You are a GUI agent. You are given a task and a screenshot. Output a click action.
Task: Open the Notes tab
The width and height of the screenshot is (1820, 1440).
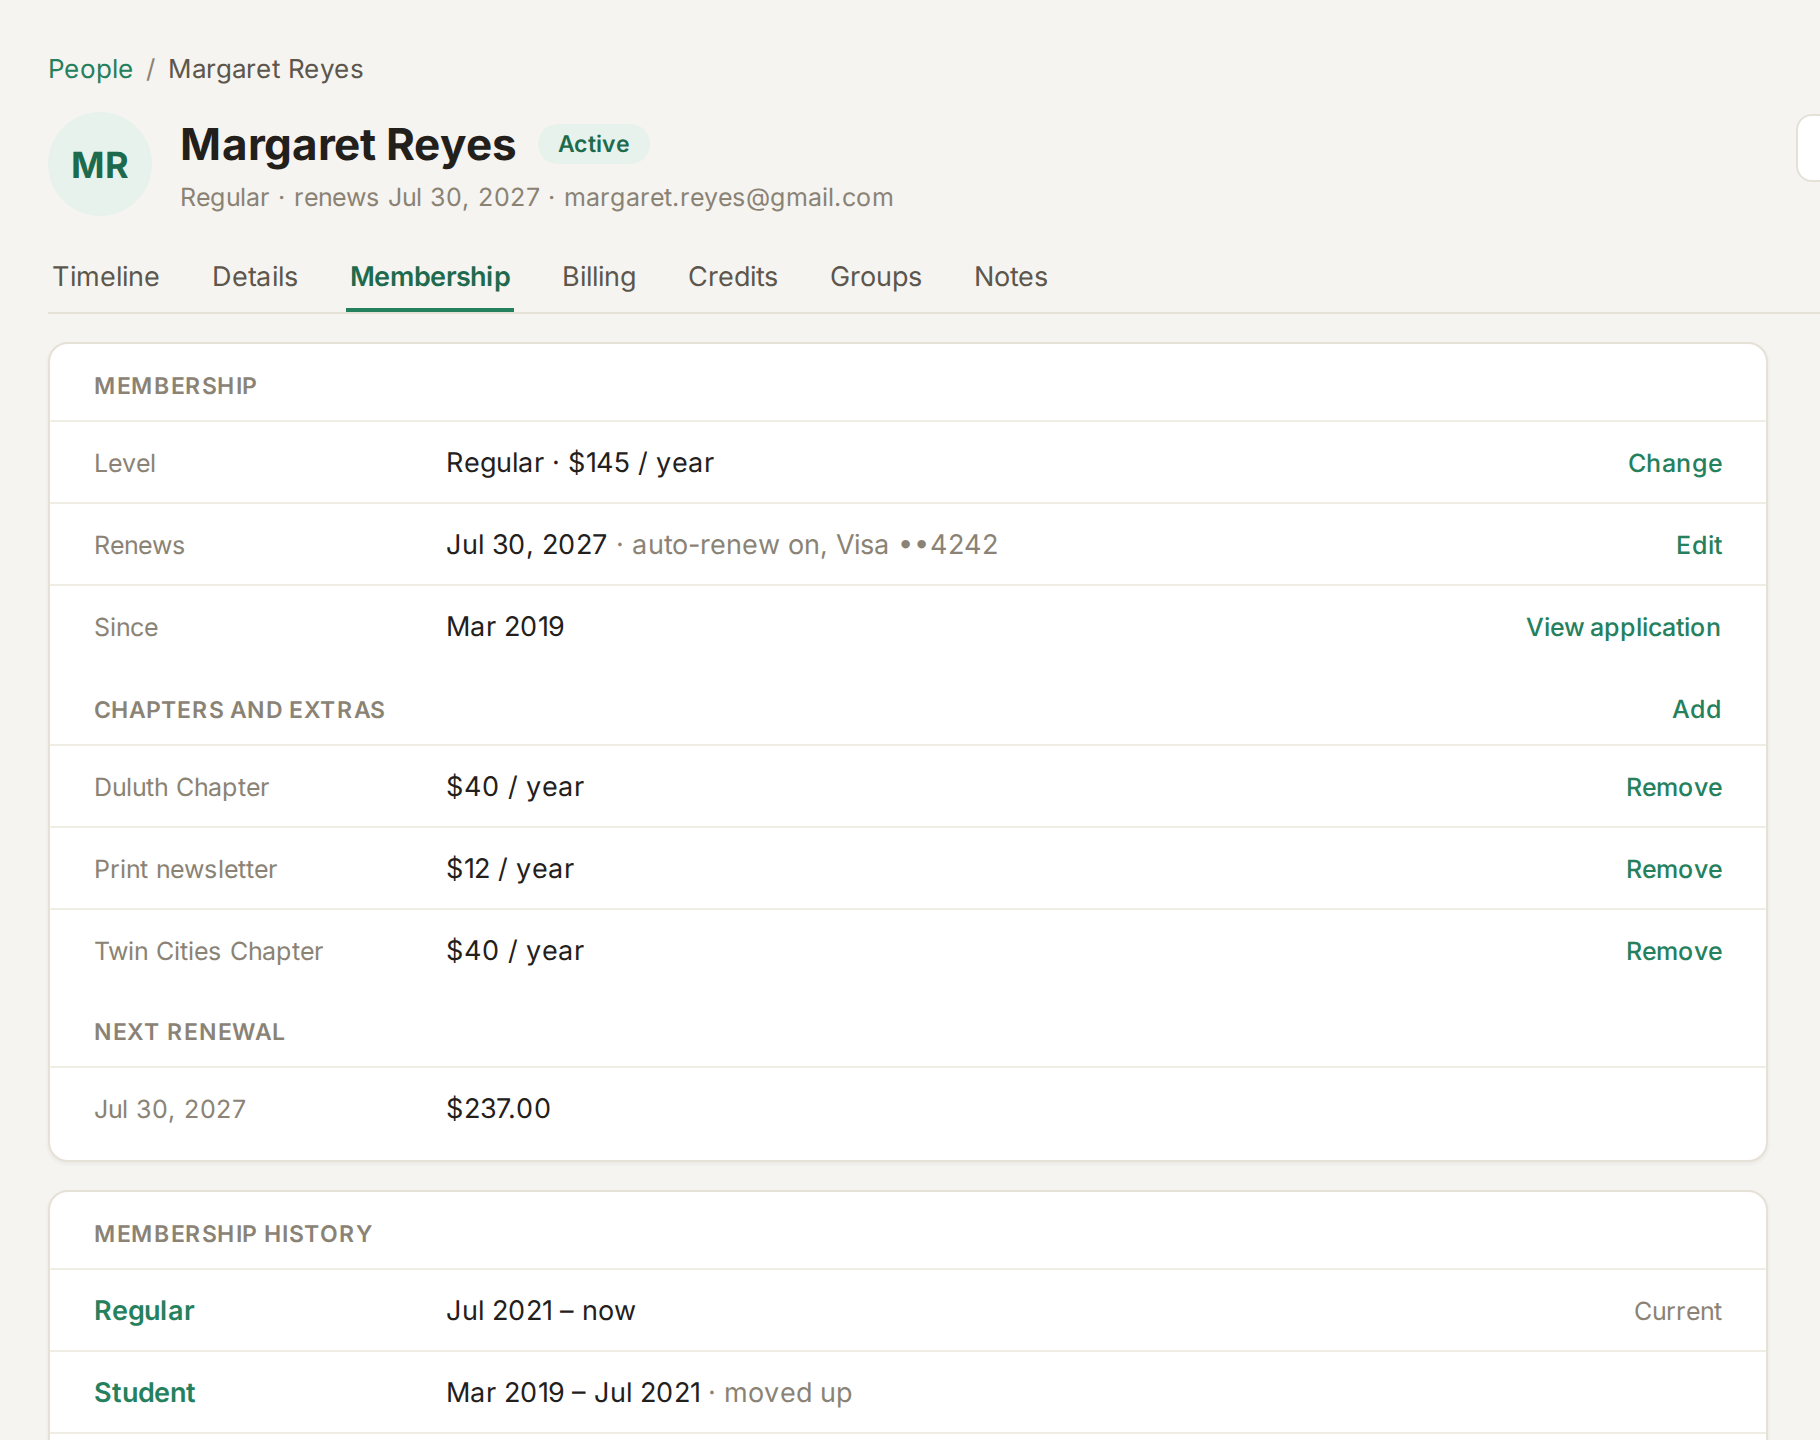(x=1011, y=277)
